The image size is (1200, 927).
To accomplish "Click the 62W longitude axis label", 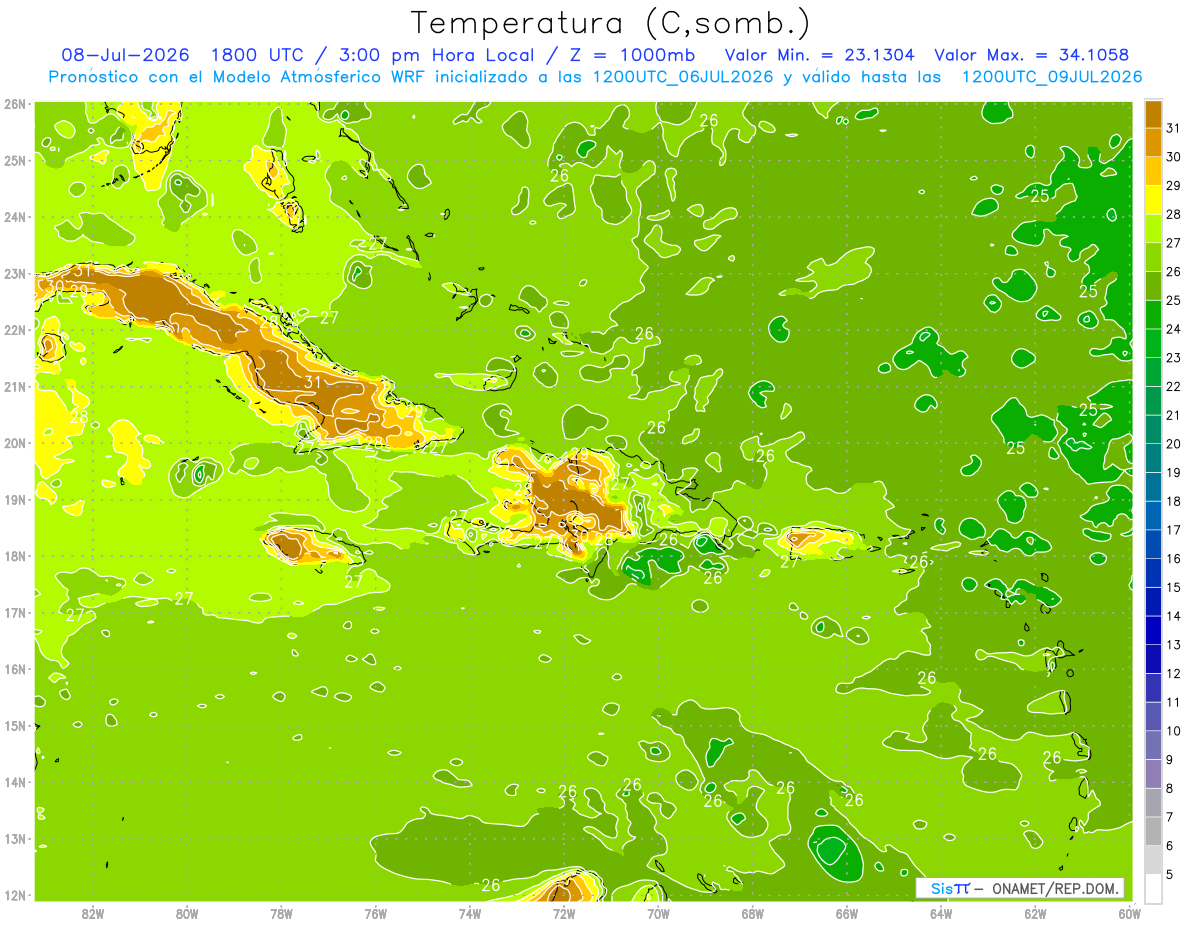I will pos(1035,912).
